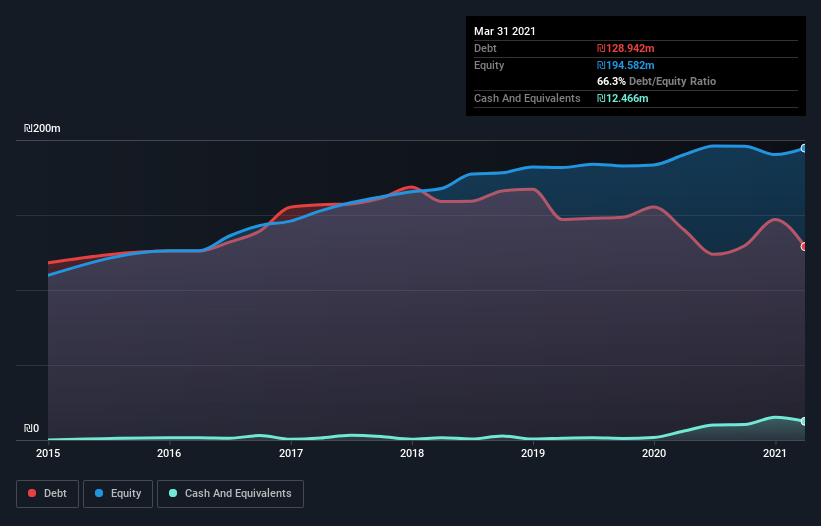Viewport: 821px width, 526px height.
Task: Click Cash And Equivalents label in tooltip
Action: point(527,98)
